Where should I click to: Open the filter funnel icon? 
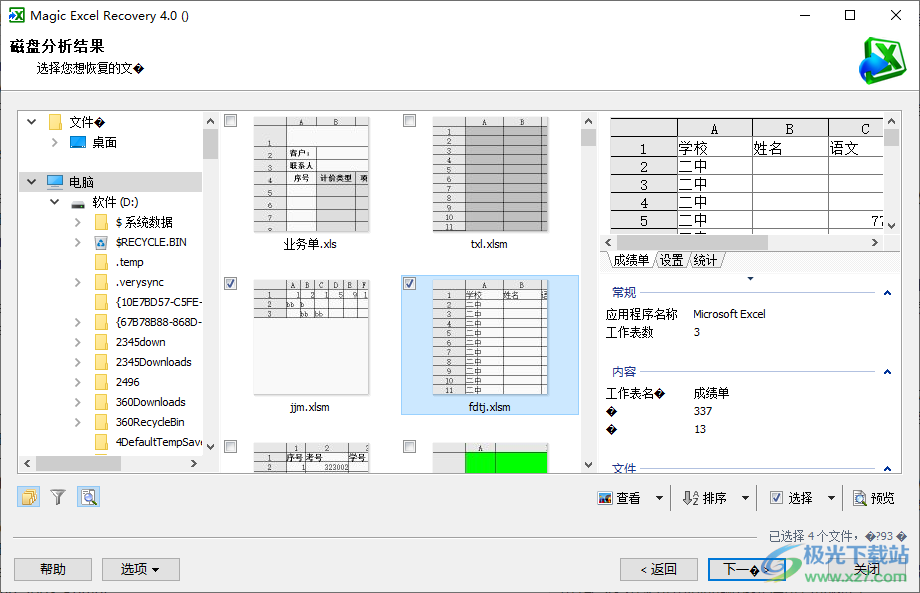click(x=57, y=496)
